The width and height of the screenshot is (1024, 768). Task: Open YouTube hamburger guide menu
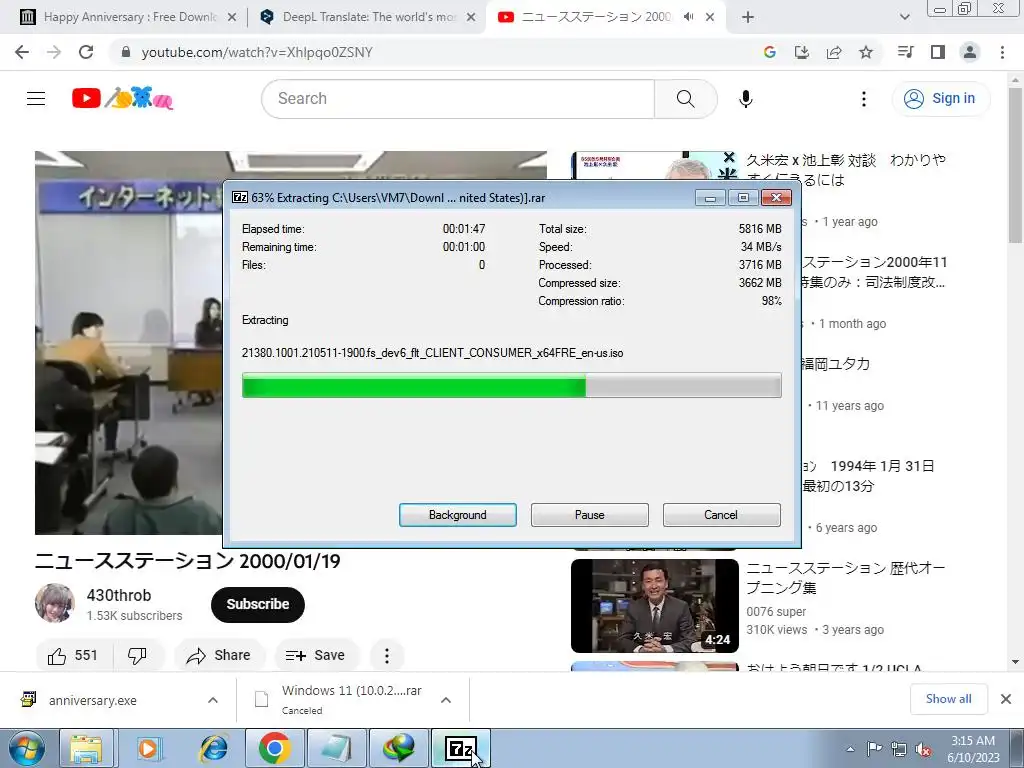pos(36,99)
